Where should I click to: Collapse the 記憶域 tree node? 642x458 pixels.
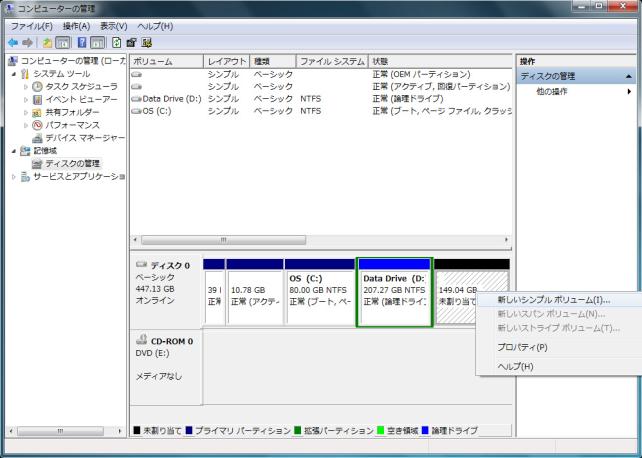[14, 151]
